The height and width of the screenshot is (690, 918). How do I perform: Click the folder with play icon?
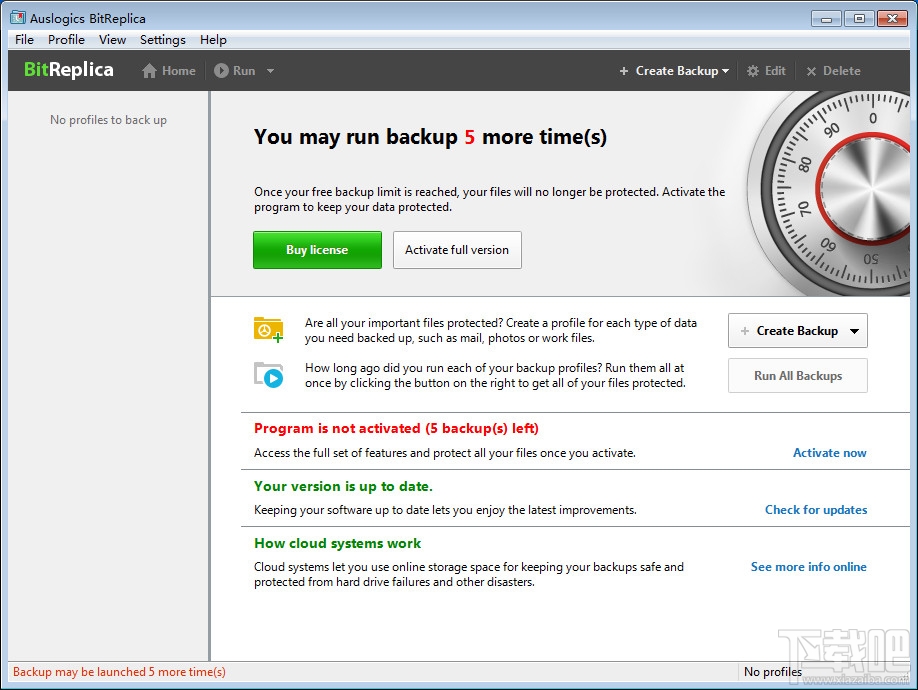[268, 375]
